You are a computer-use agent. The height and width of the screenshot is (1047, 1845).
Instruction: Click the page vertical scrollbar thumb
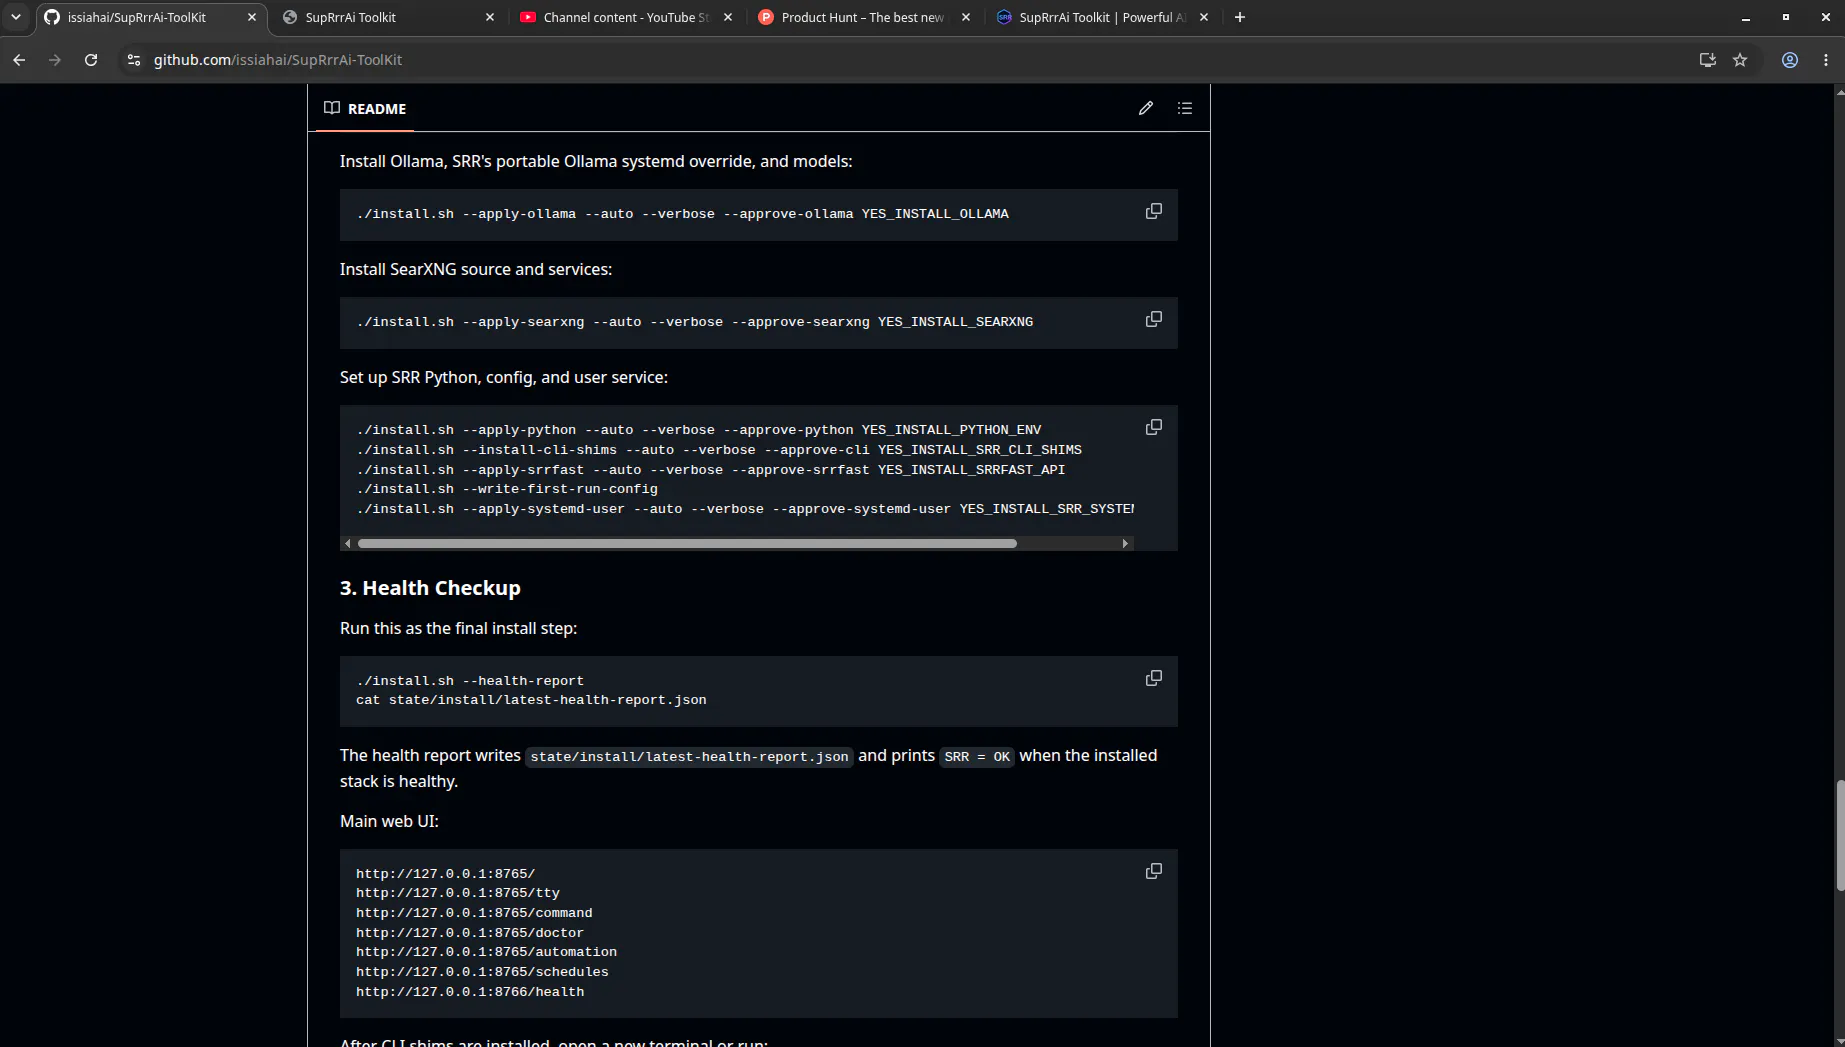click(1839, 836)
